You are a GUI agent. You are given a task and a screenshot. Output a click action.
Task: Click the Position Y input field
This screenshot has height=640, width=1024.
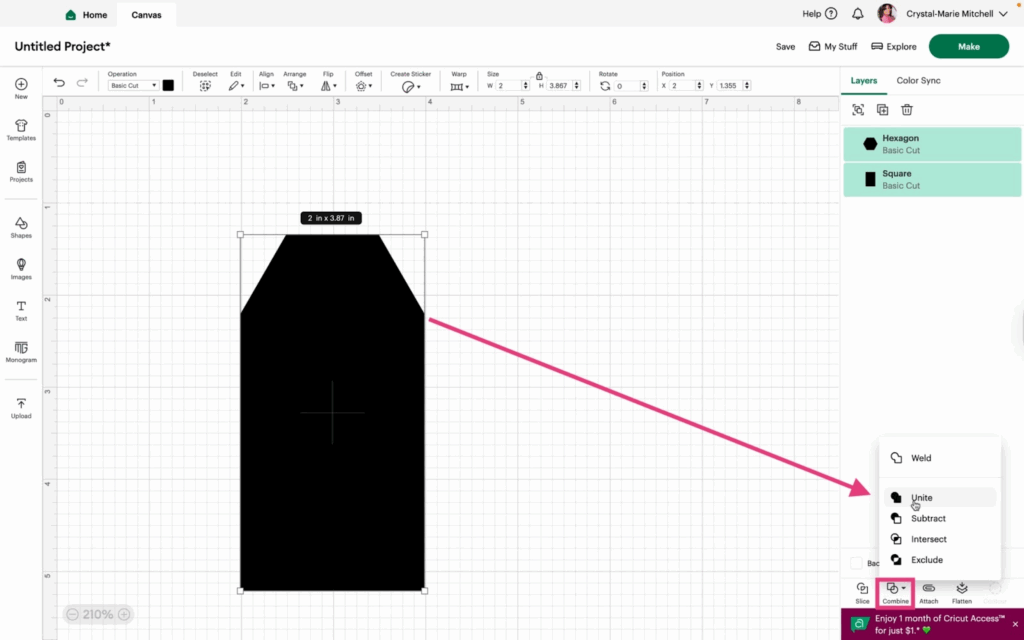pyautogui.click(x=731, y=86)
